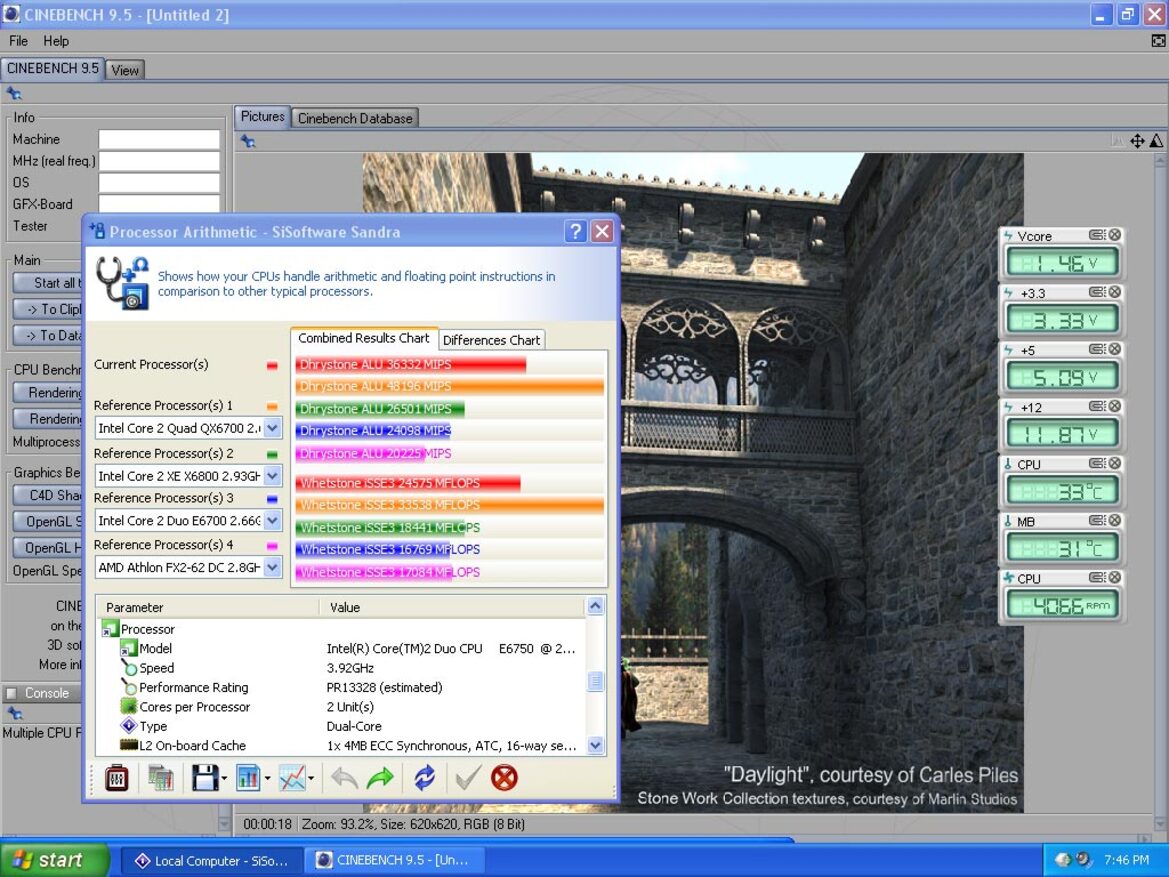1169x877 pixels.
Task: Click the MHz real freq input field
Action: tap(160, 161)
